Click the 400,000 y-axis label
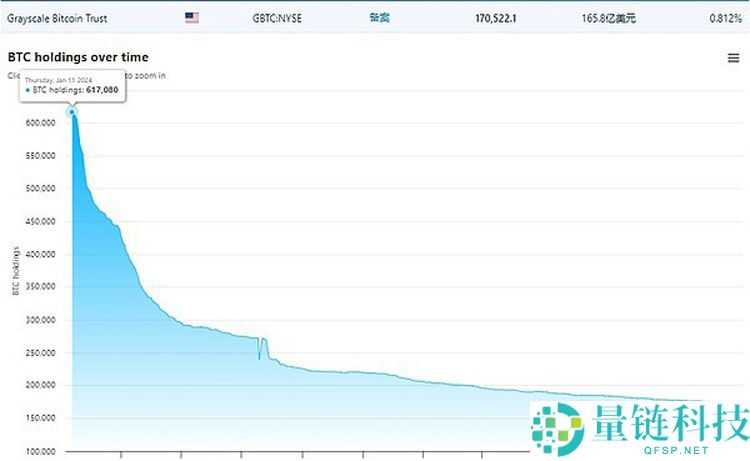750x461 pixels. point(40,254)
